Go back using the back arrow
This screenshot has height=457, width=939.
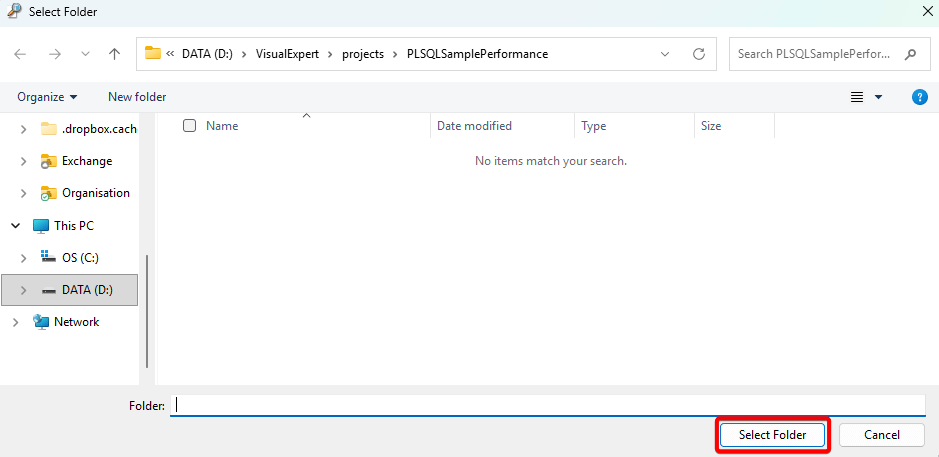click(20, 54)
